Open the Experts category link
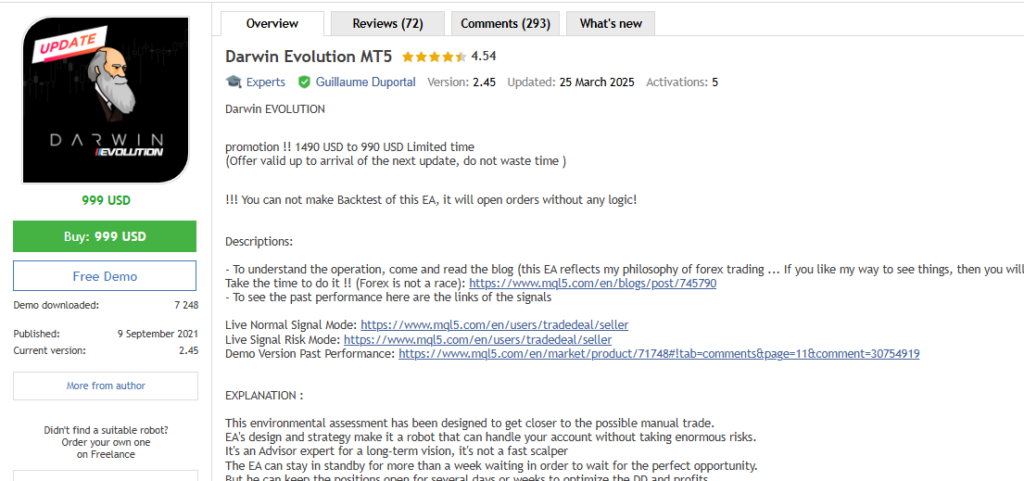 point(265,82)
